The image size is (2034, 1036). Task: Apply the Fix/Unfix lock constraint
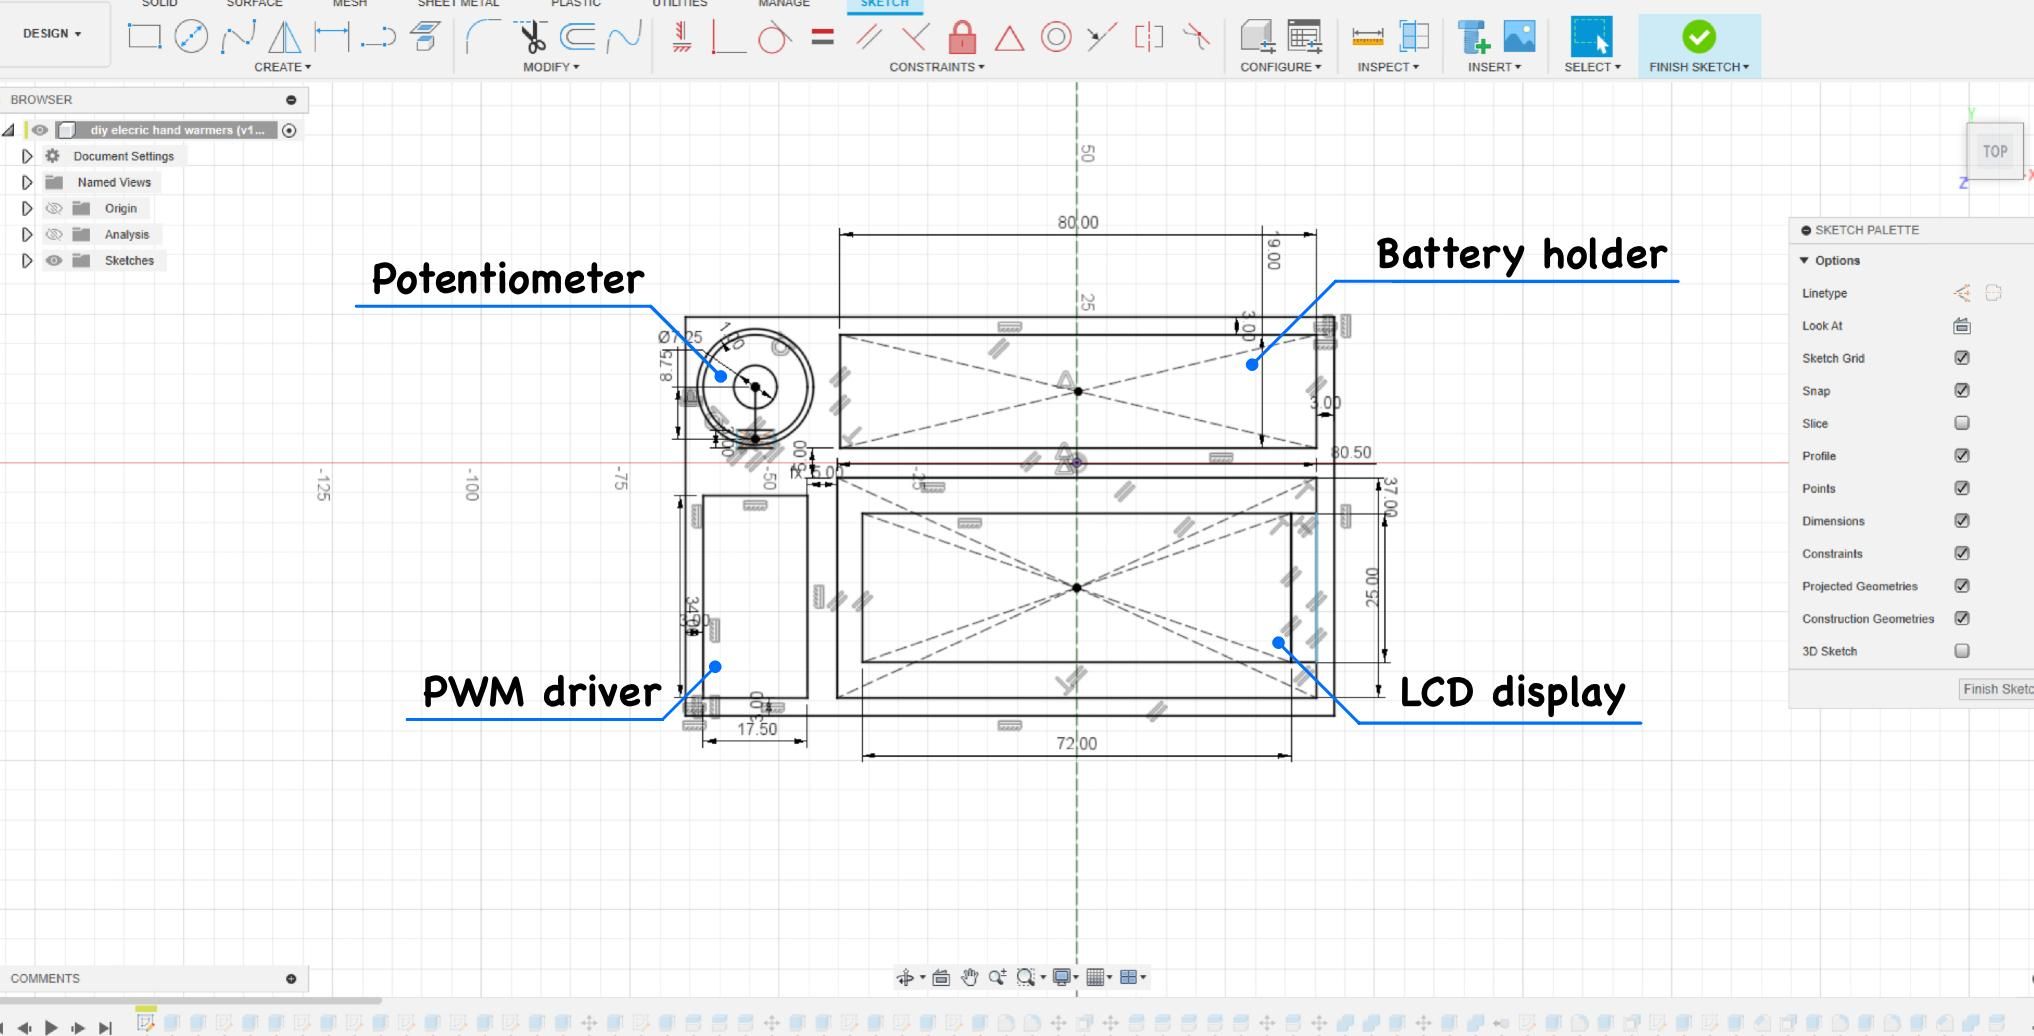point(962,37)
